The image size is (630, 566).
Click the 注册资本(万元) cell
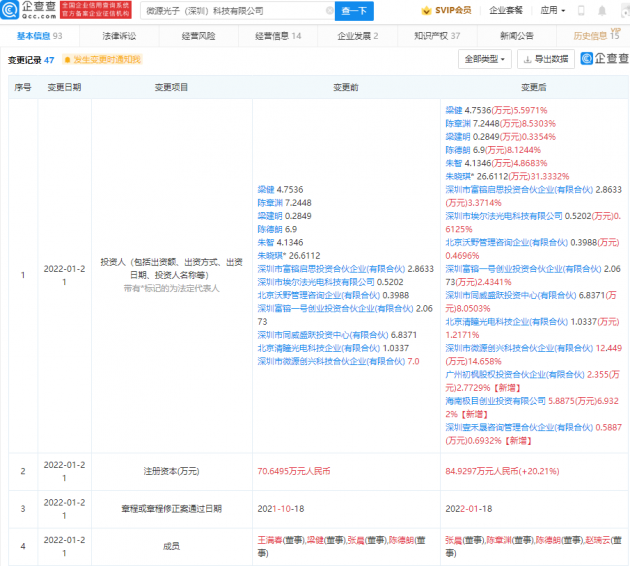pyautogui.click(x=172, y=471)
